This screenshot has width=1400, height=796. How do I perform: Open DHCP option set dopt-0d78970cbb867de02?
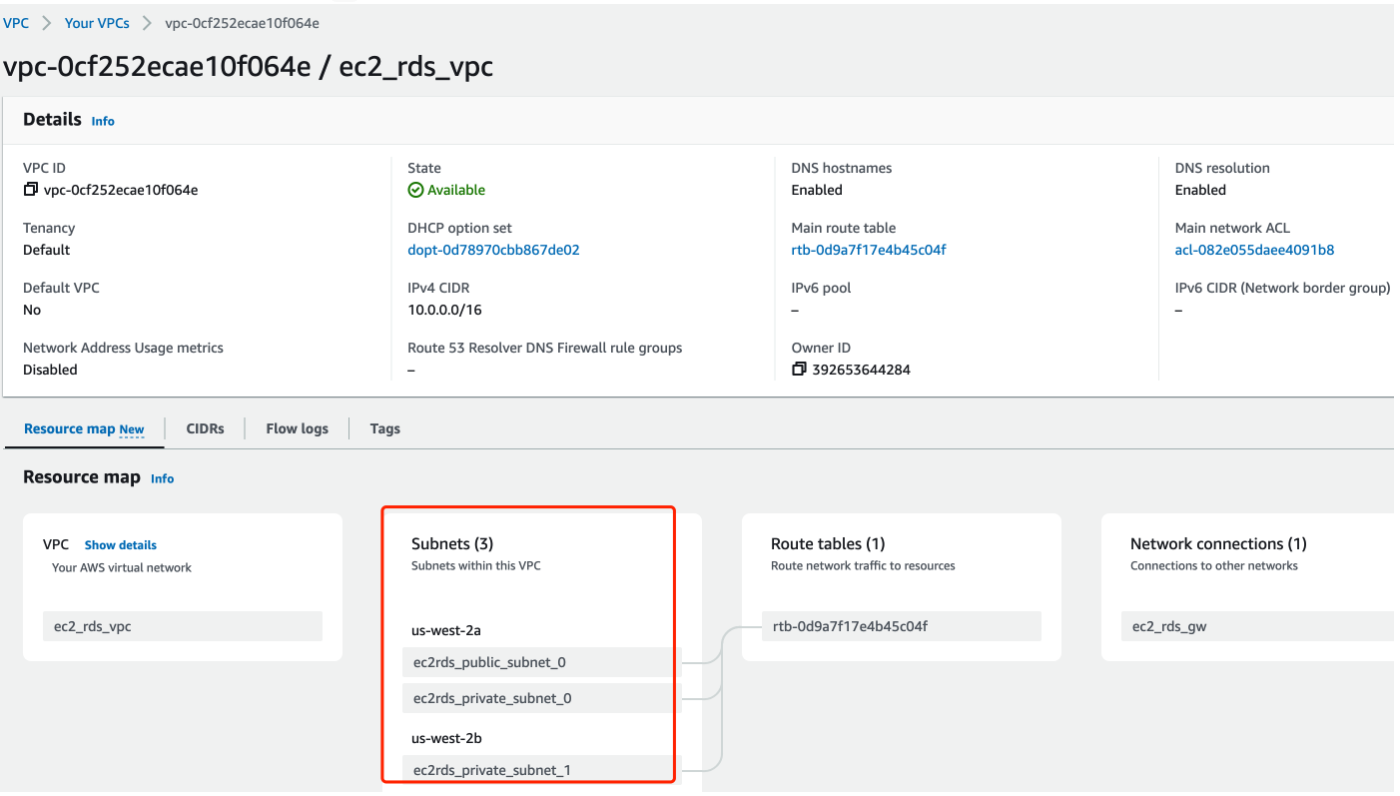[x=493, y=250]
